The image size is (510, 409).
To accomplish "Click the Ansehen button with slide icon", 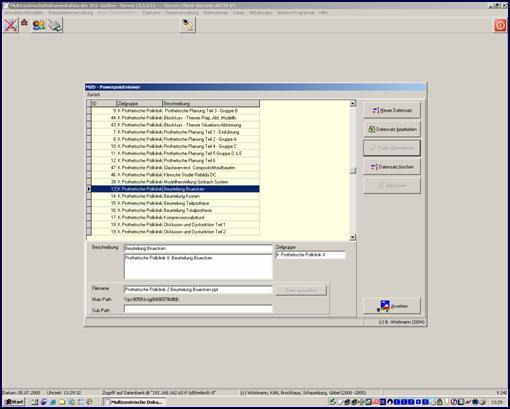I will tap(392, 306).
